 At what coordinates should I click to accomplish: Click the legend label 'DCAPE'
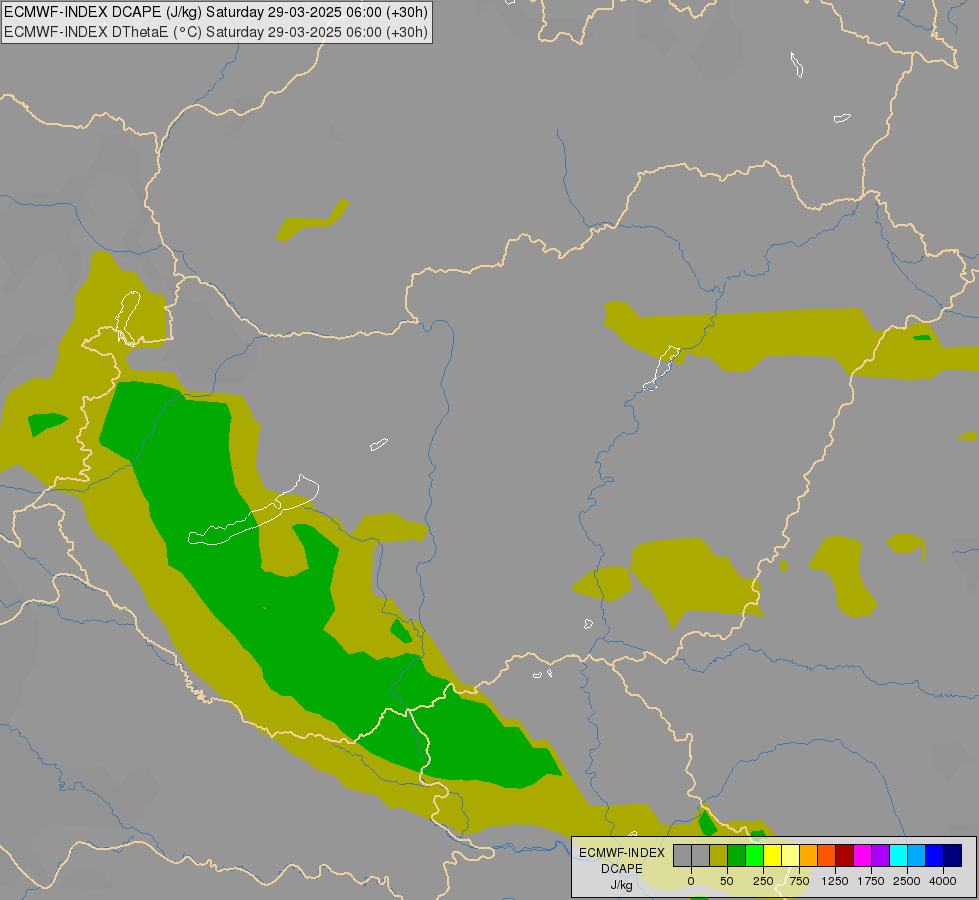(622, 869)
